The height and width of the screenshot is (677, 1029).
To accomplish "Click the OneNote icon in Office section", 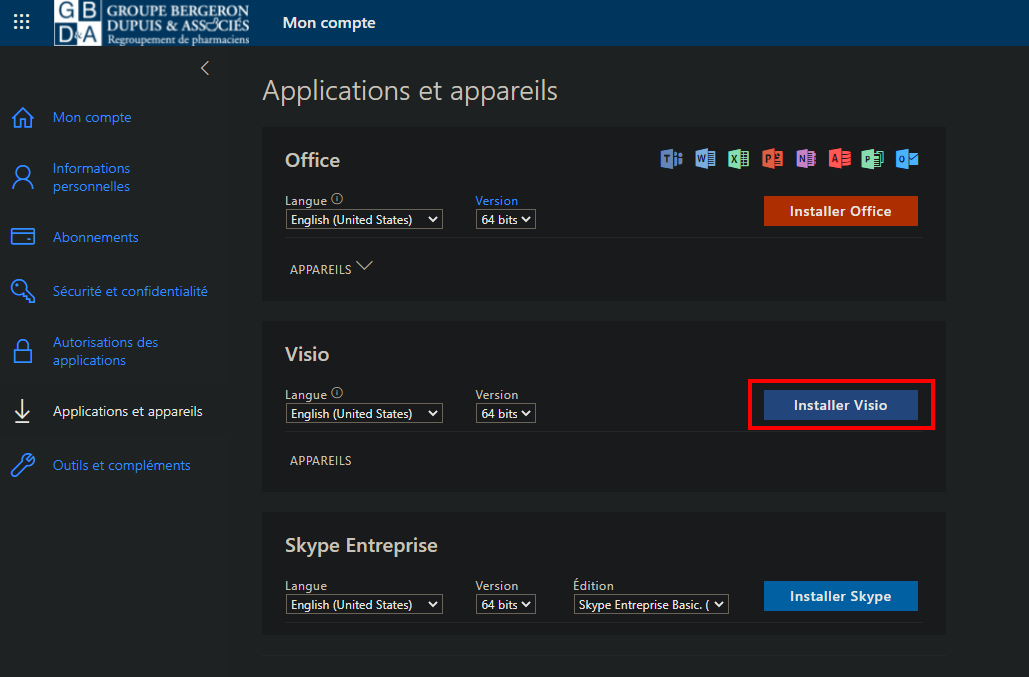I will pos(806,159).
